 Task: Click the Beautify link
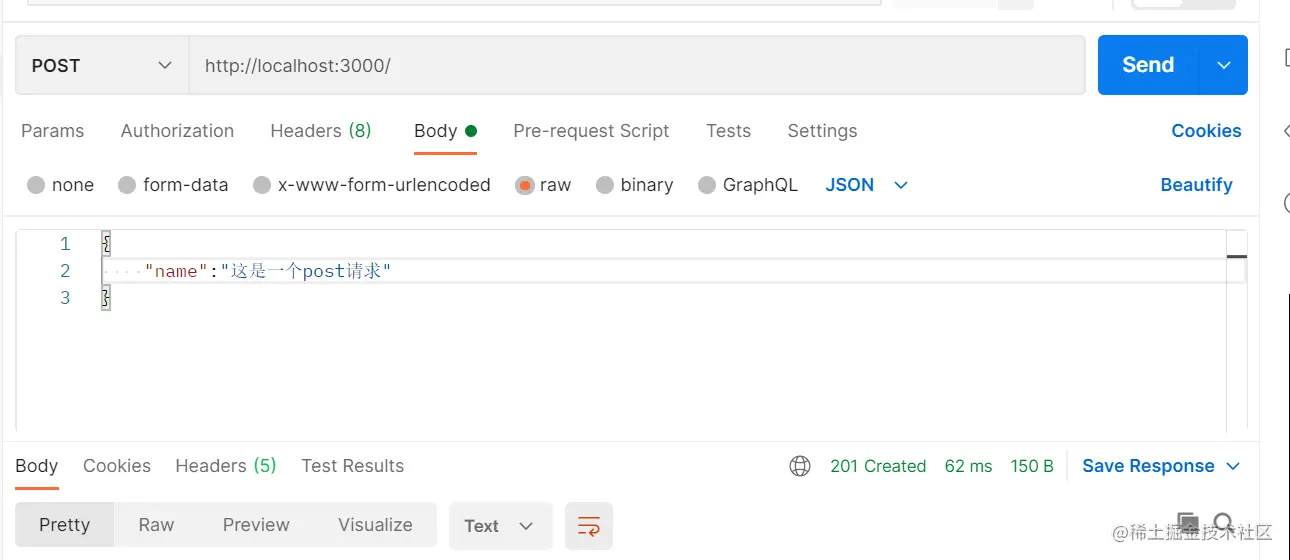[x=1196, y=185]
